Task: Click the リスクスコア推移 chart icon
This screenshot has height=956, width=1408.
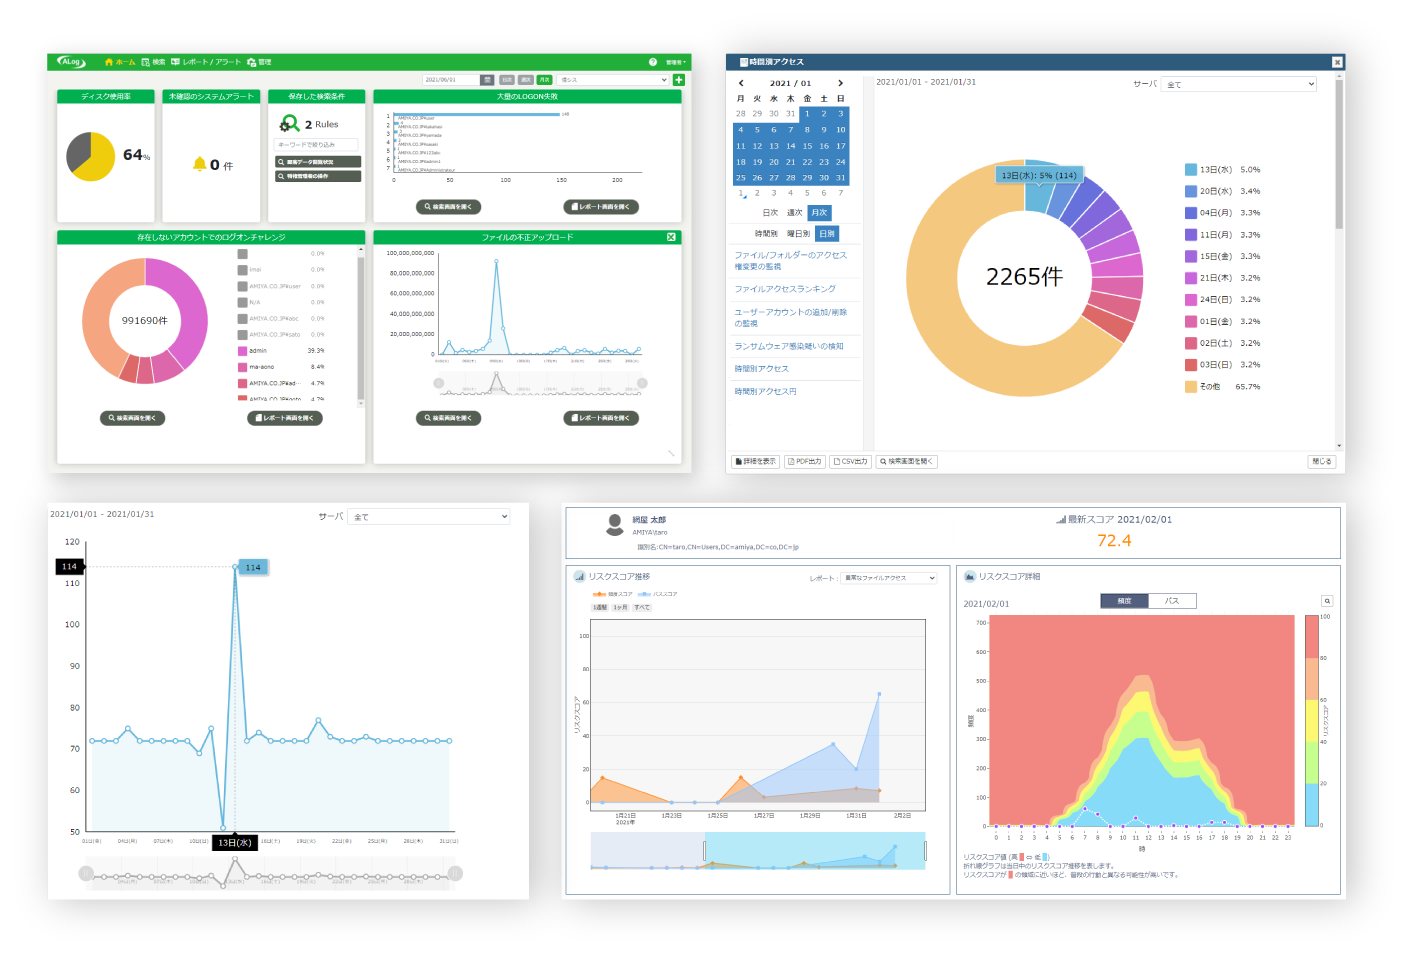Action: pyautogui.click(x=579, y=577)
